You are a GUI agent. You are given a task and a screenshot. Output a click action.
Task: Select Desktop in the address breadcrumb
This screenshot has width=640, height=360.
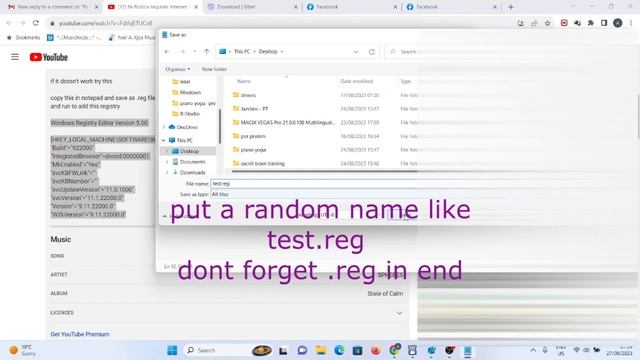(268, 52)
